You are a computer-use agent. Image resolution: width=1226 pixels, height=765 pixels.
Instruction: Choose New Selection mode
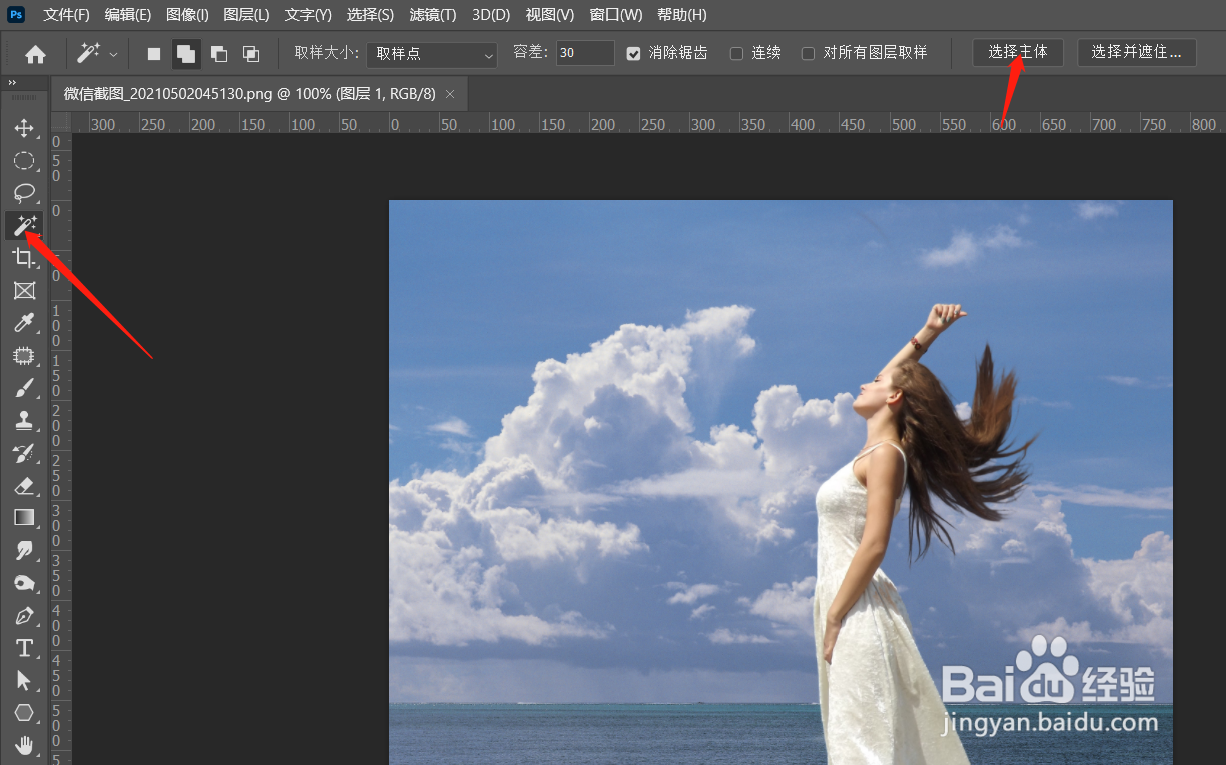point(154,54)
